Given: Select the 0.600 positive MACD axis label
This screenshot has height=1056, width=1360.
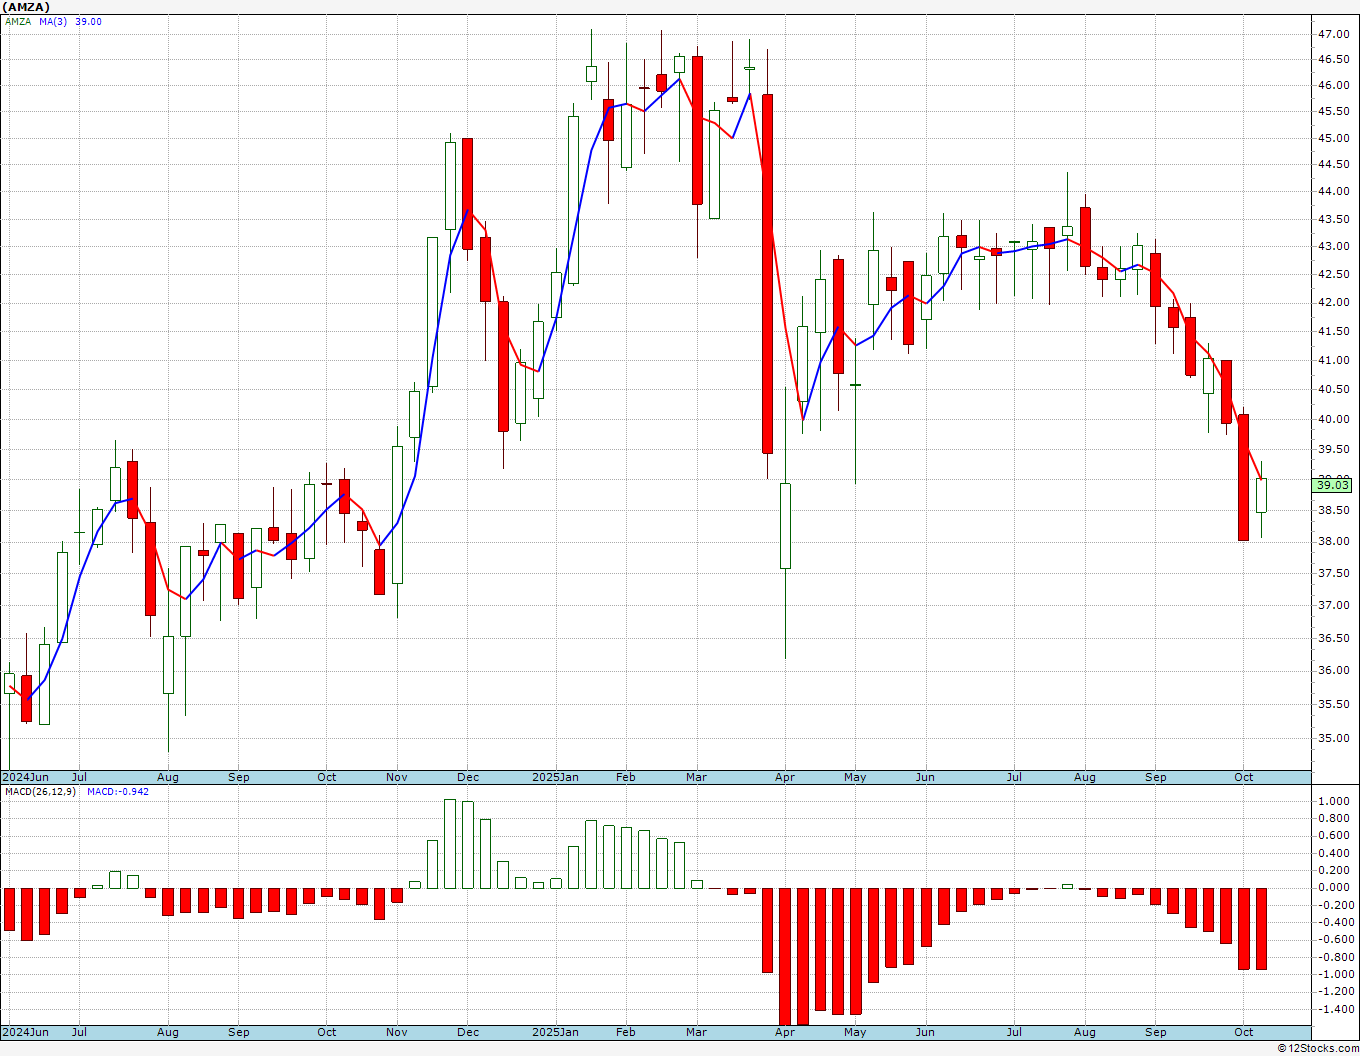Looking at the screenshot, I should click(x=1334, y=836).
